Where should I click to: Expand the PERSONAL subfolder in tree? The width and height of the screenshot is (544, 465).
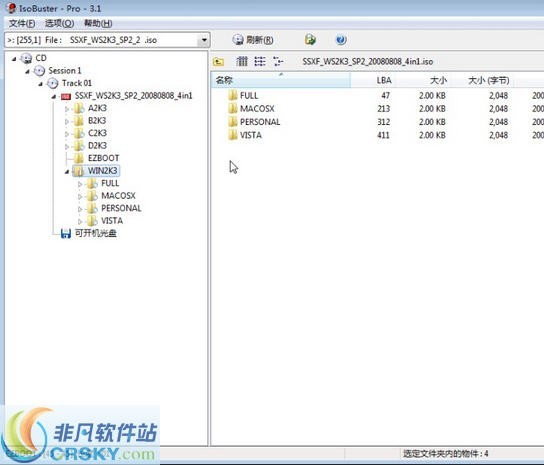tap(80, 209)
